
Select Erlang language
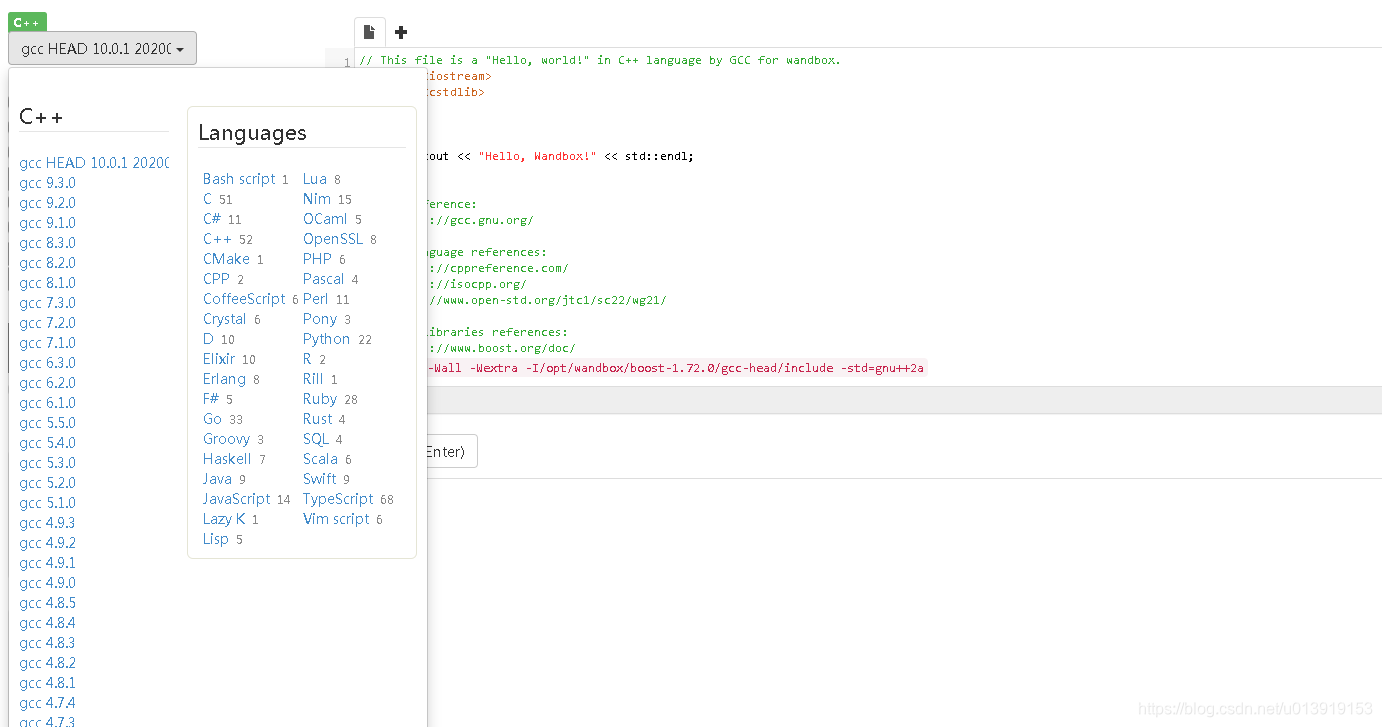click(x=224, y=379)
